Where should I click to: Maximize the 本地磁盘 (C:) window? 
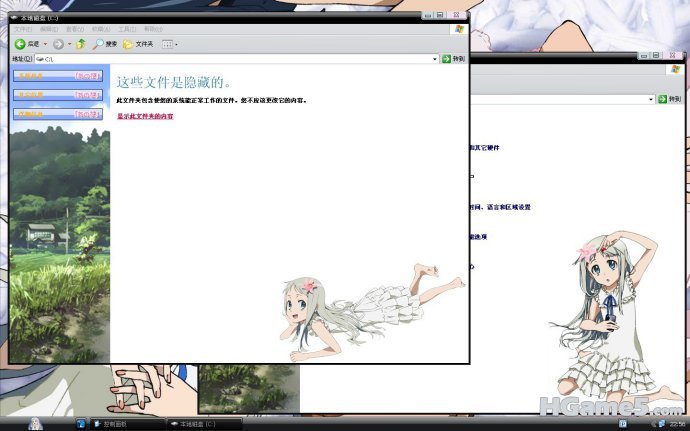[439, 15]
